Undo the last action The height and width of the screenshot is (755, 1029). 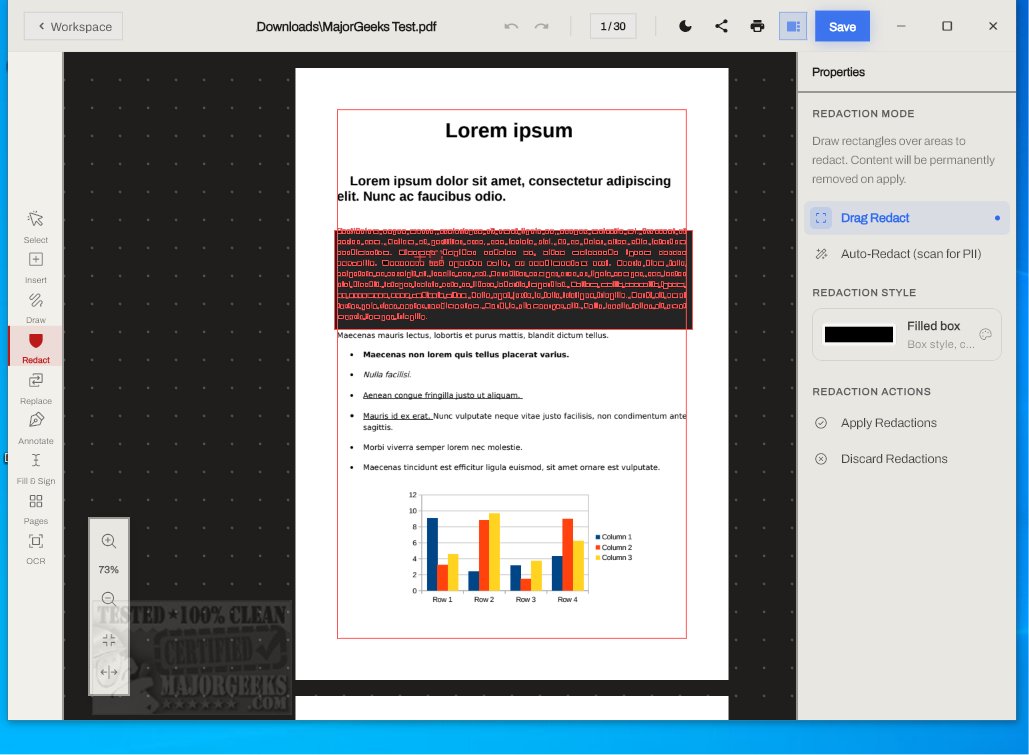point(511,26)
